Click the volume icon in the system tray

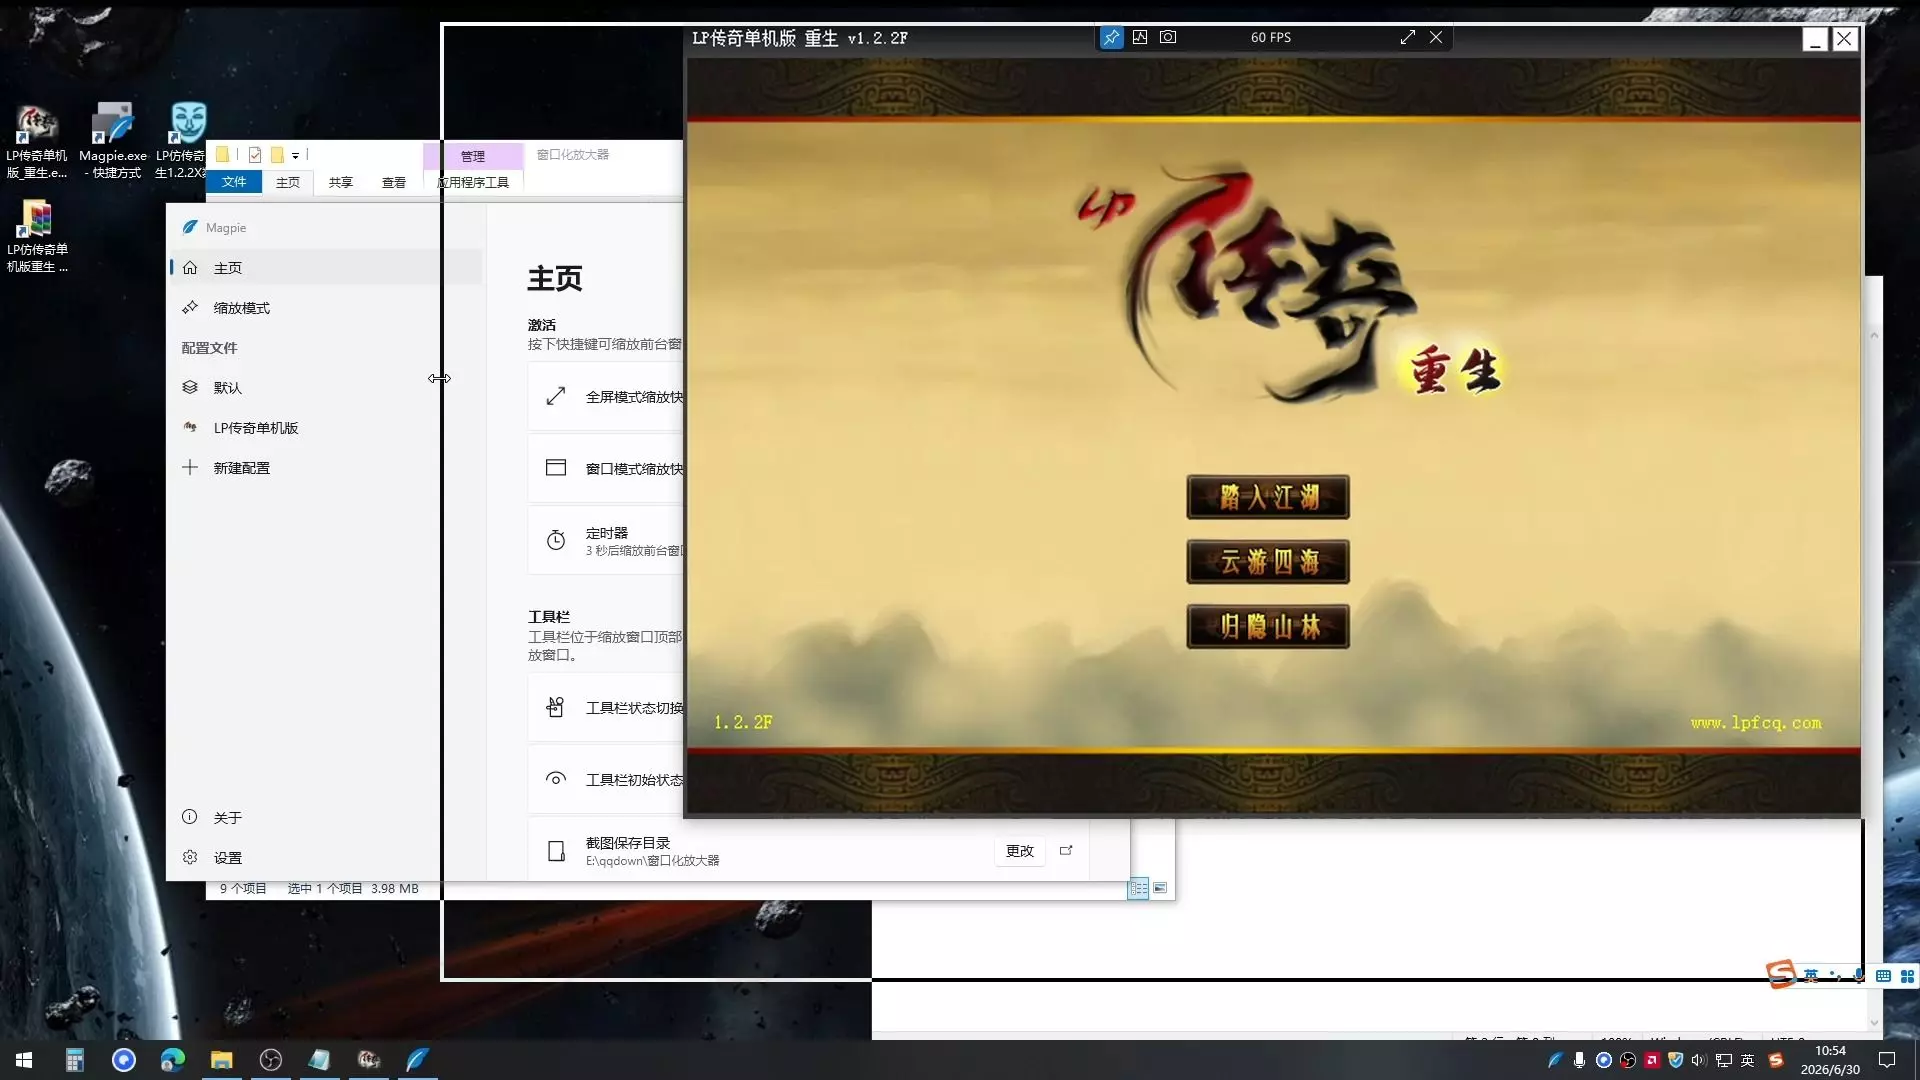point(1699,1060)
